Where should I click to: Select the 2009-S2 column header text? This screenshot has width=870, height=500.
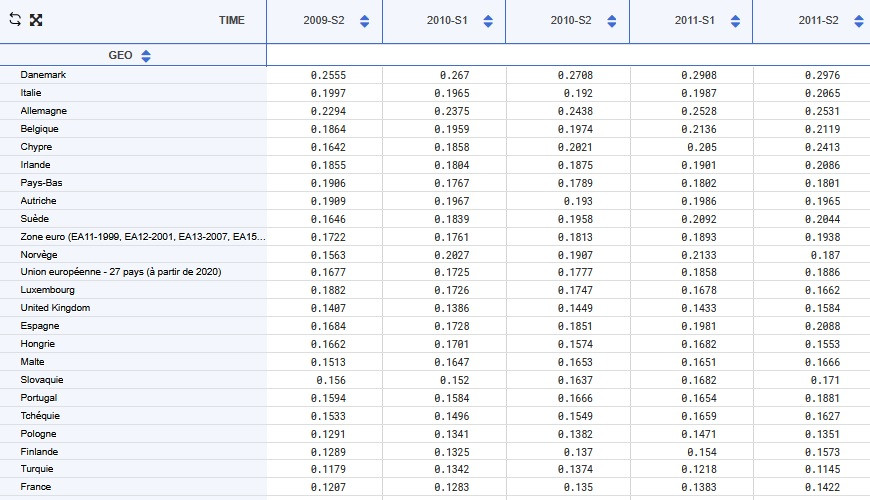pyautogui.click(x=324, y=21)
